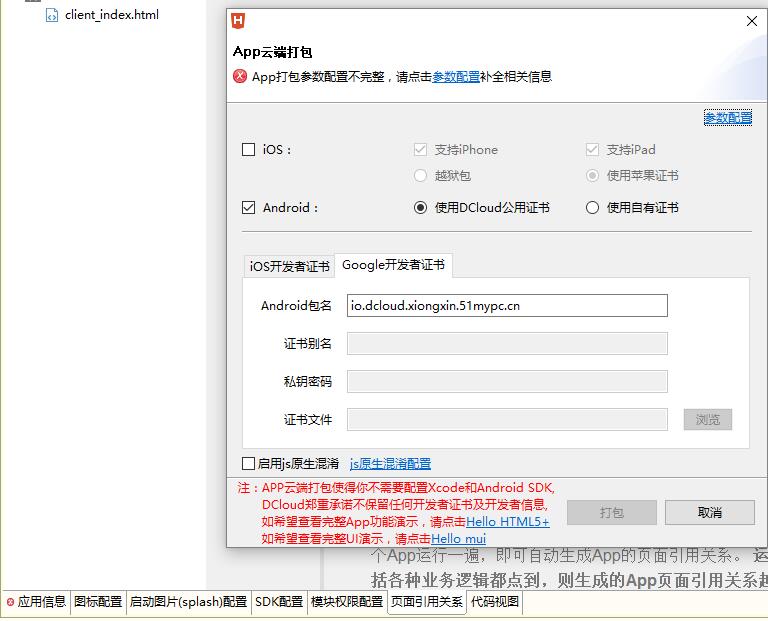The image size is (768, 621).
Task: Click the 参数配置 link at top right
Action: pos(728,118)
